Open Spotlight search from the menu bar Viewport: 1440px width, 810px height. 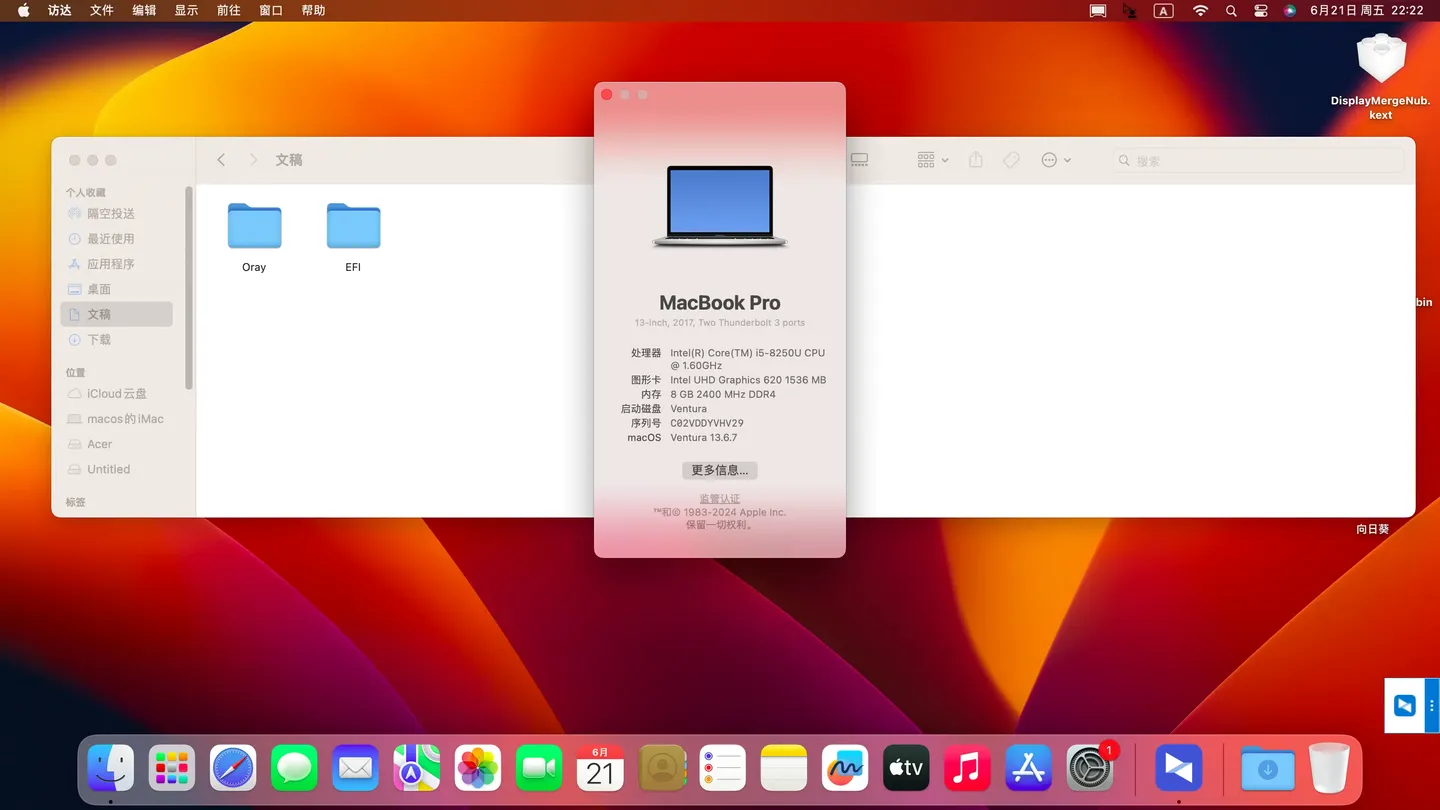[x=1231, y=11]
